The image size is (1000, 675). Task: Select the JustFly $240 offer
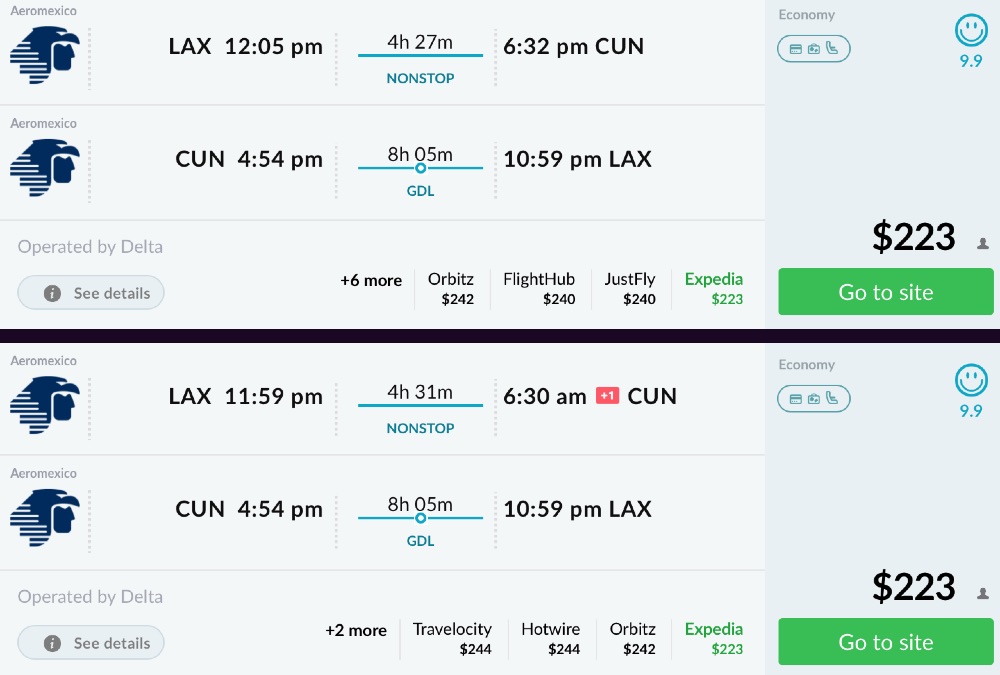coord(630,288)
